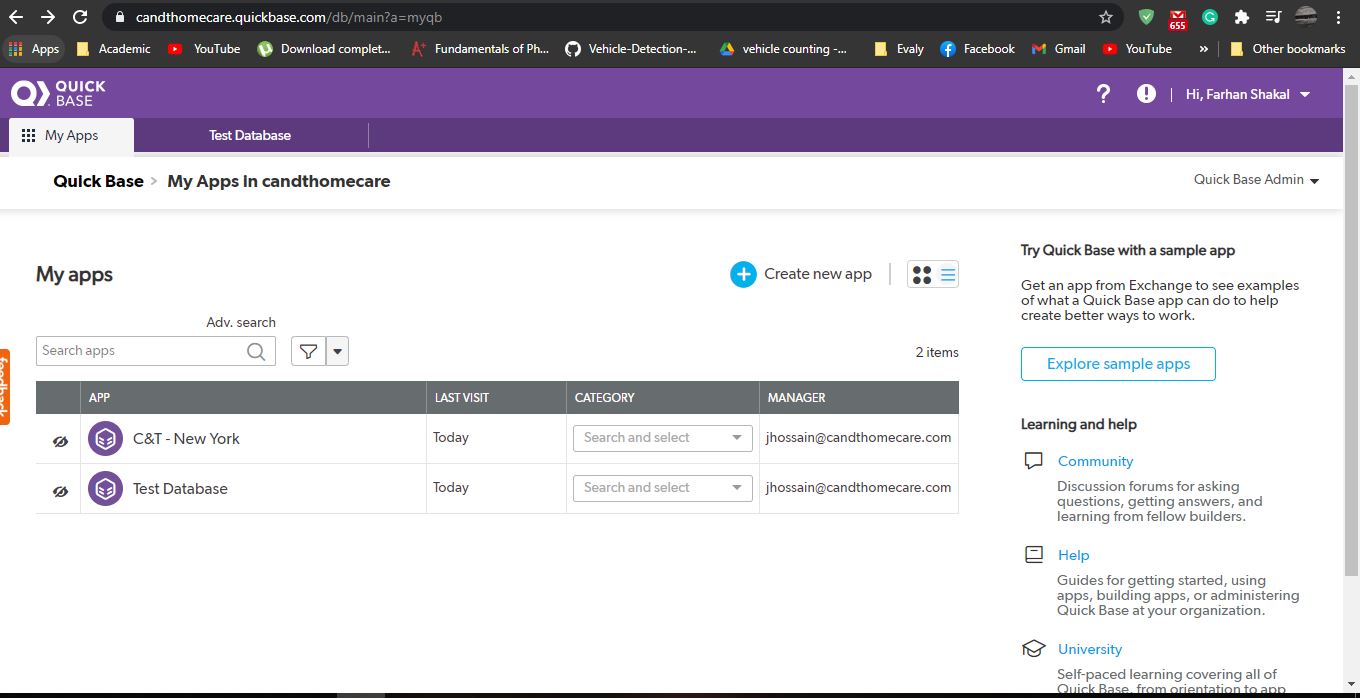Image resolution: width=1360 pixels, height=698 pixels.
Task: Open the Other bookmarks folder
Action: click(x=1287, y=48)
